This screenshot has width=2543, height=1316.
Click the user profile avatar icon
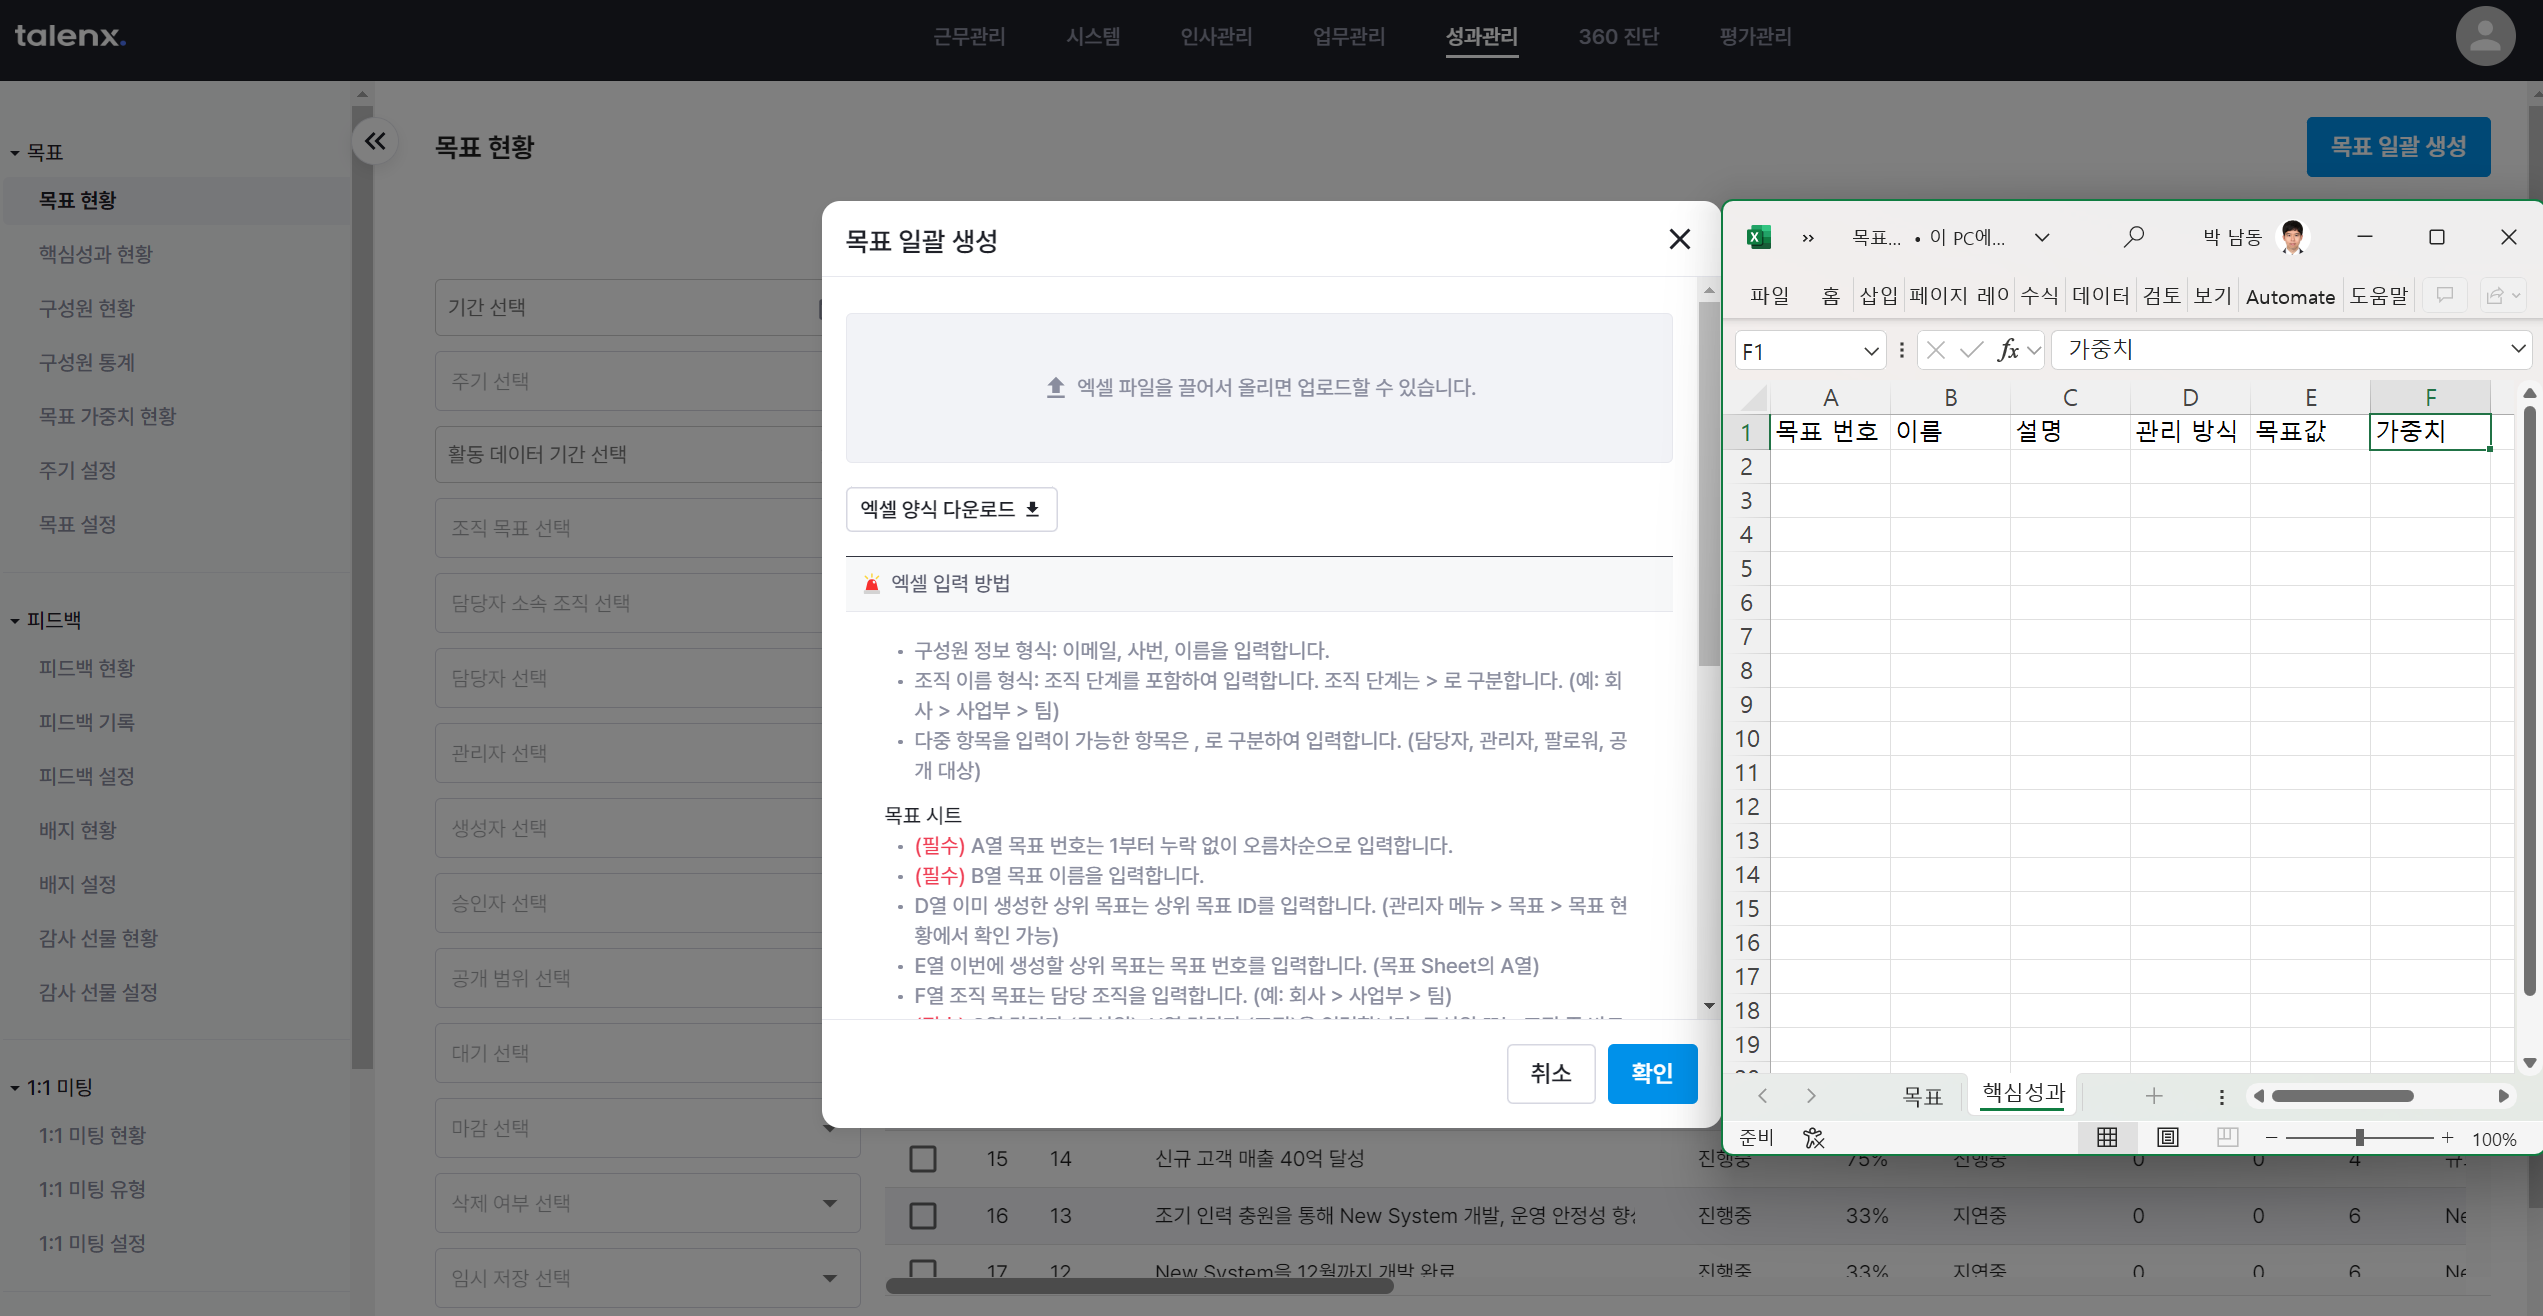coord(2484,37)
